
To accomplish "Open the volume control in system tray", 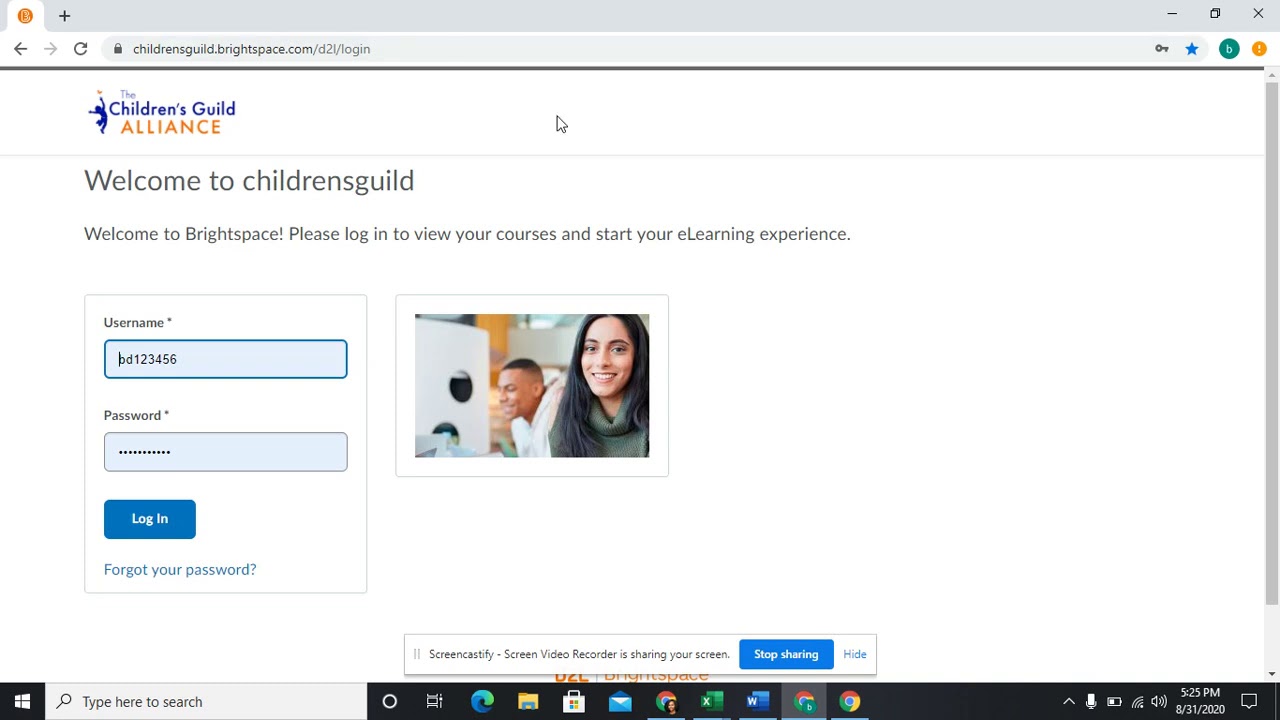I will pyautogui.click(x=1159, y=702).
